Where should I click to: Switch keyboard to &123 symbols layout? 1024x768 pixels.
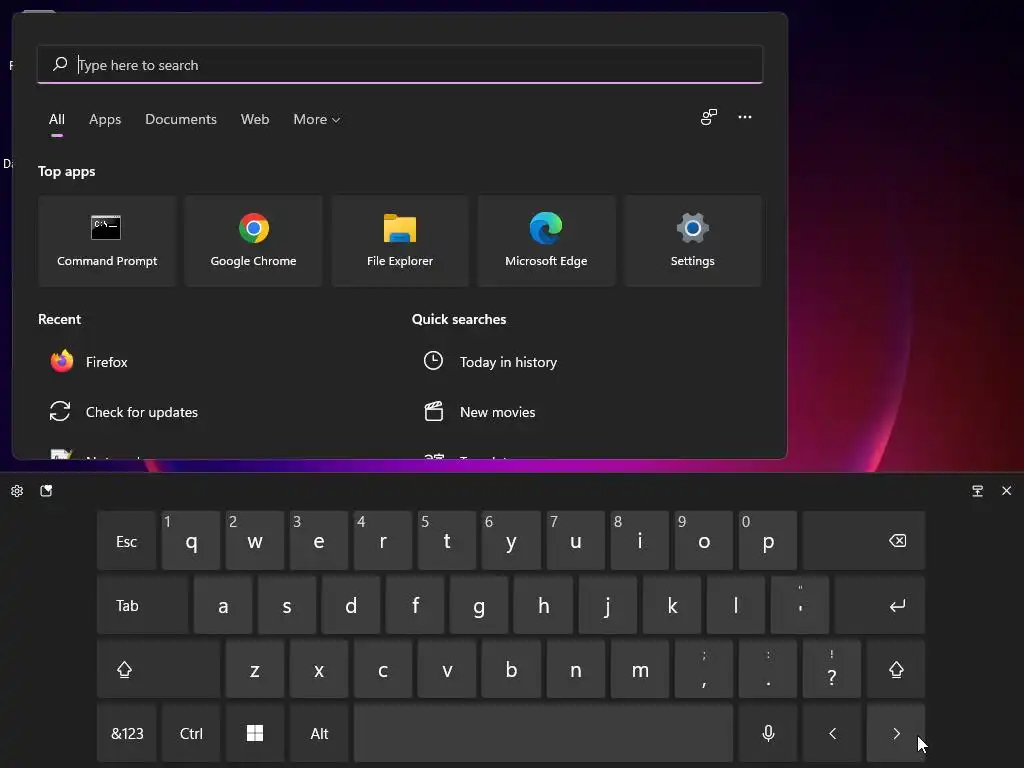click(127, 733)
